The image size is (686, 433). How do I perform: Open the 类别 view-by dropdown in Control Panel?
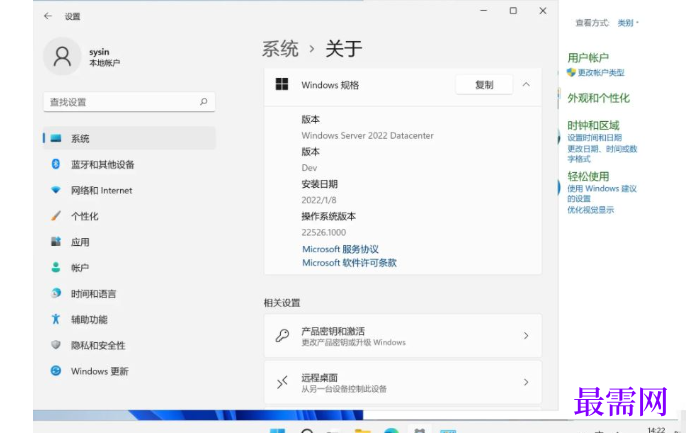coord(628,23)
